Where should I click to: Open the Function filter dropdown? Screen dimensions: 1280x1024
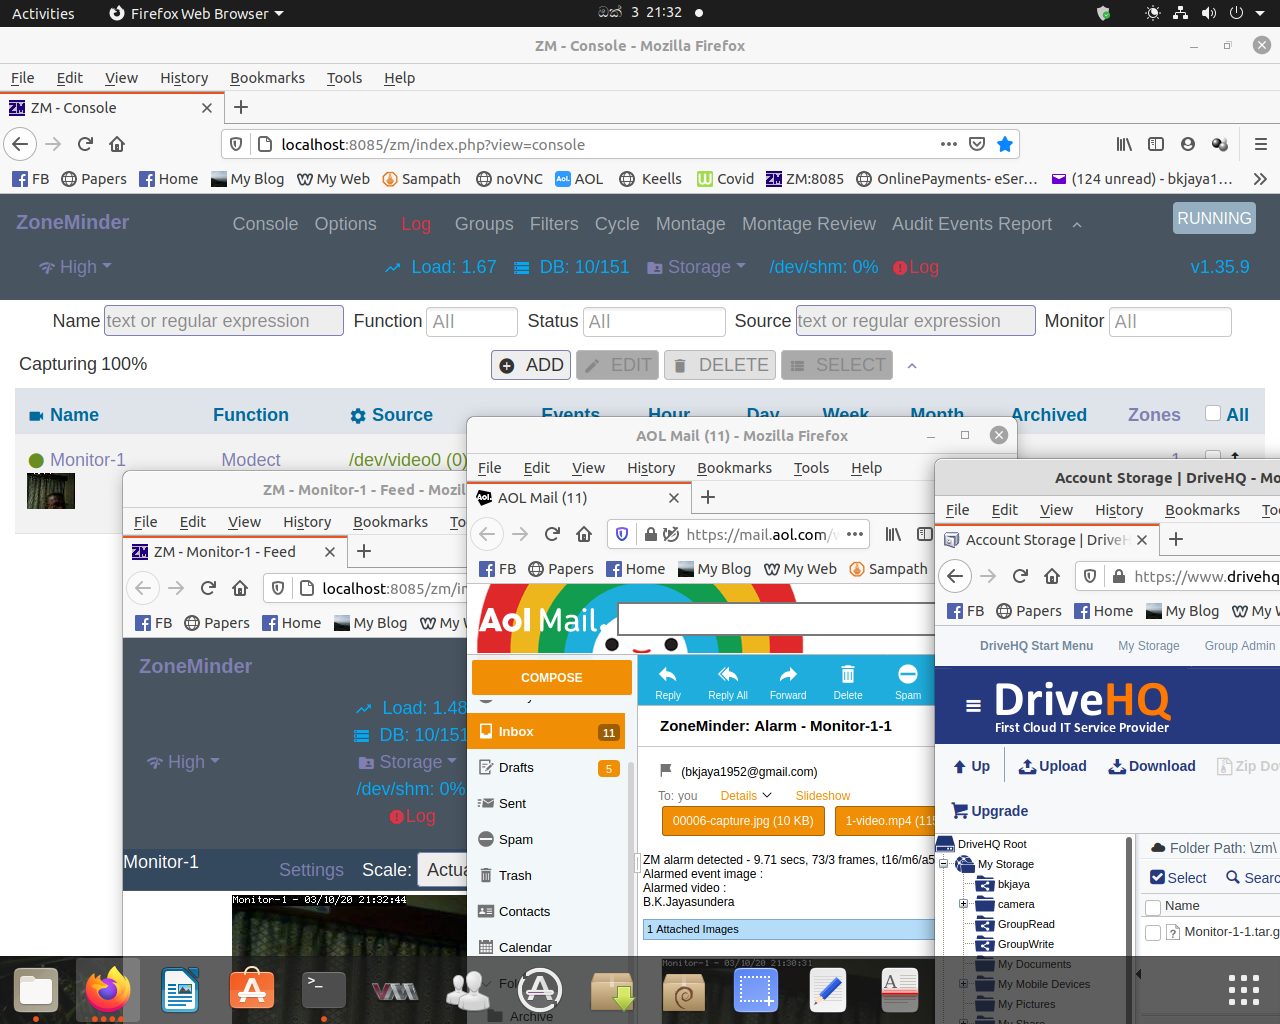click(472, 322)
